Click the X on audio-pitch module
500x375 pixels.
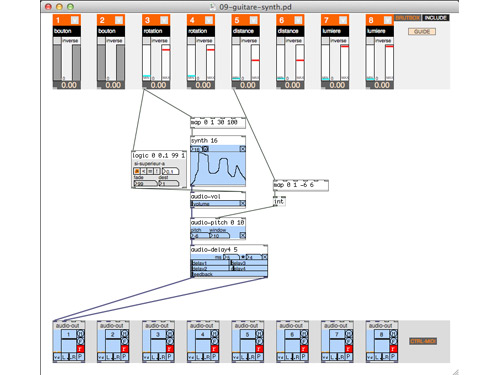click(x=243, y=235)
